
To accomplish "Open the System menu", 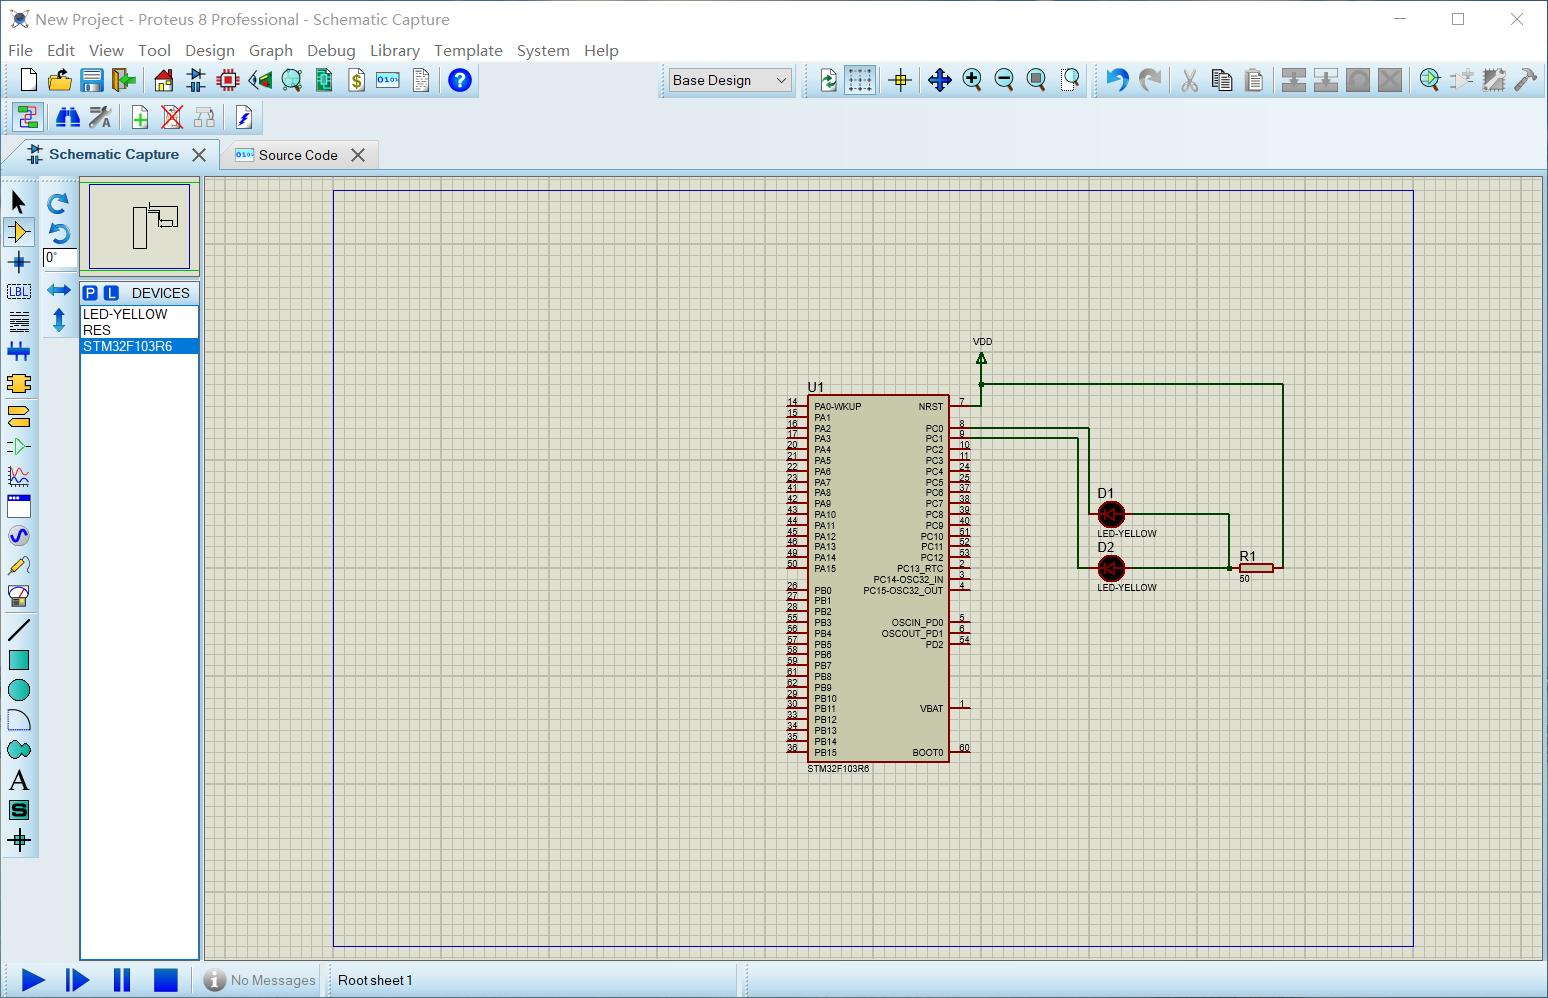I will 543,50.
